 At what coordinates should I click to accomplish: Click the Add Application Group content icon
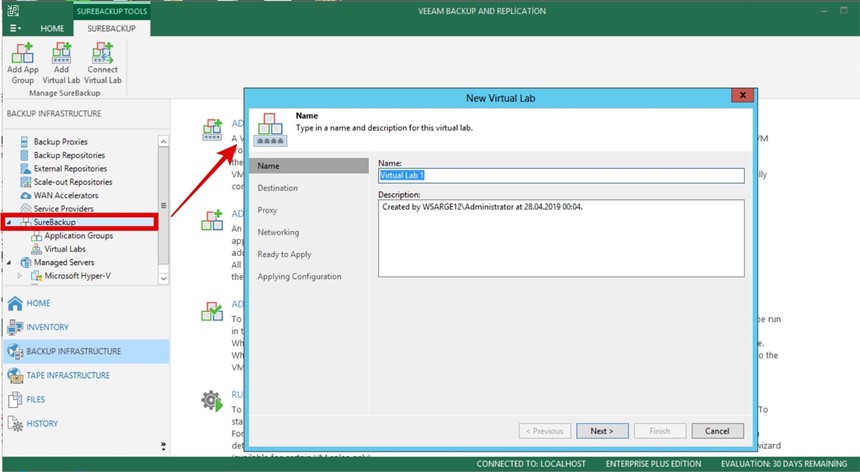pos(212,220)
